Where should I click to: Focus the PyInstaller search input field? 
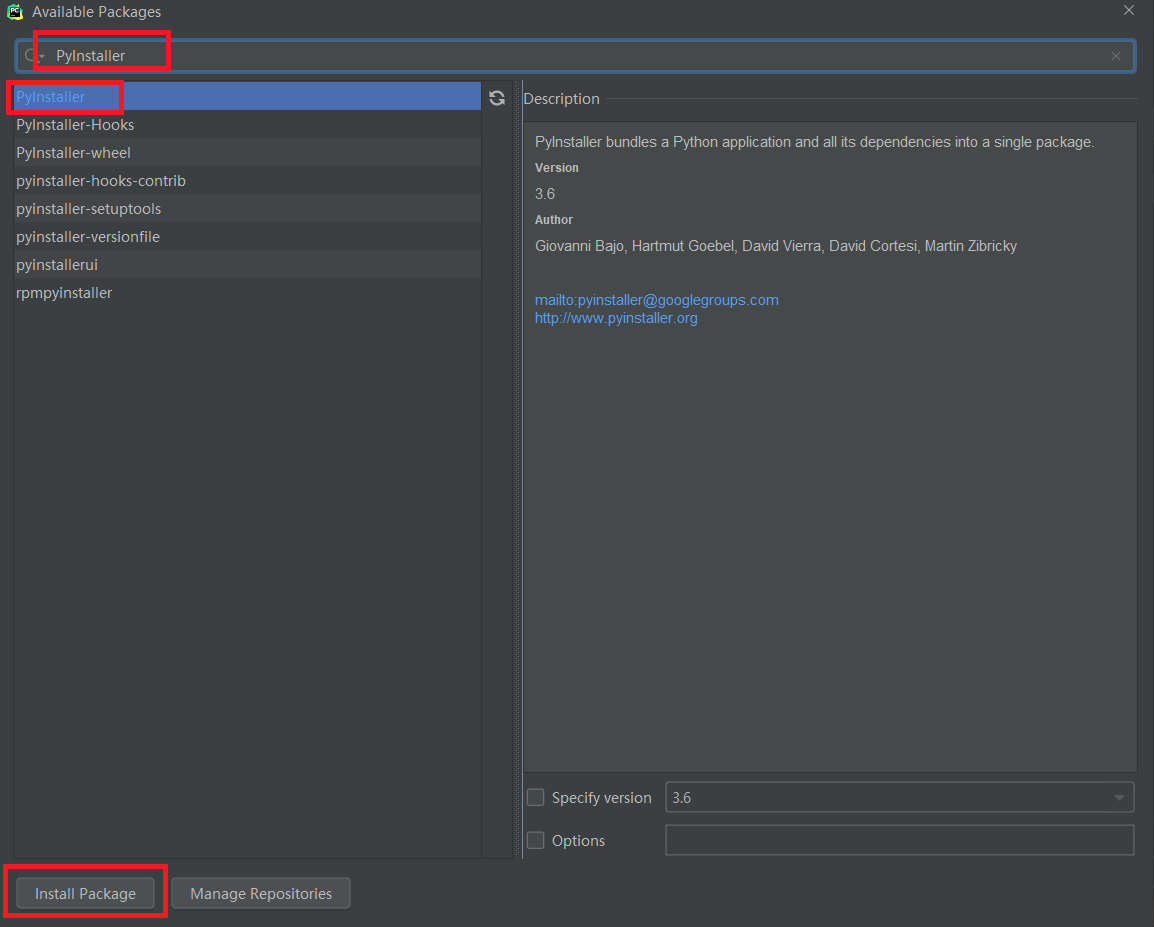click(x=574, y=56)
